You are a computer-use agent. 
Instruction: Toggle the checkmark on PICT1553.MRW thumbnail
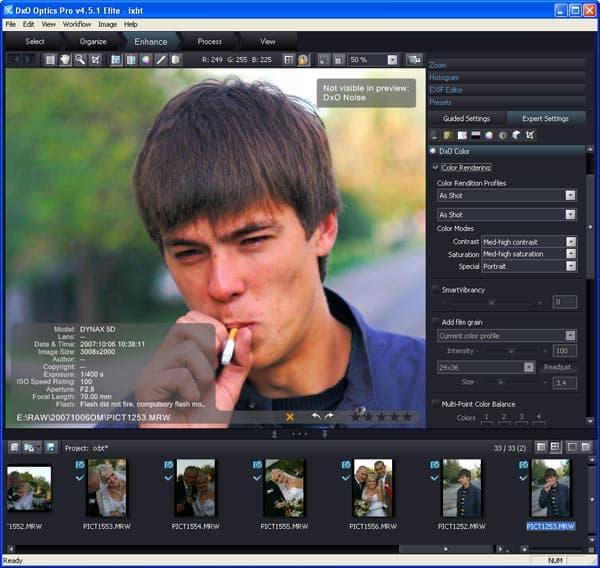pyautogui.click(x=80, y=478)
